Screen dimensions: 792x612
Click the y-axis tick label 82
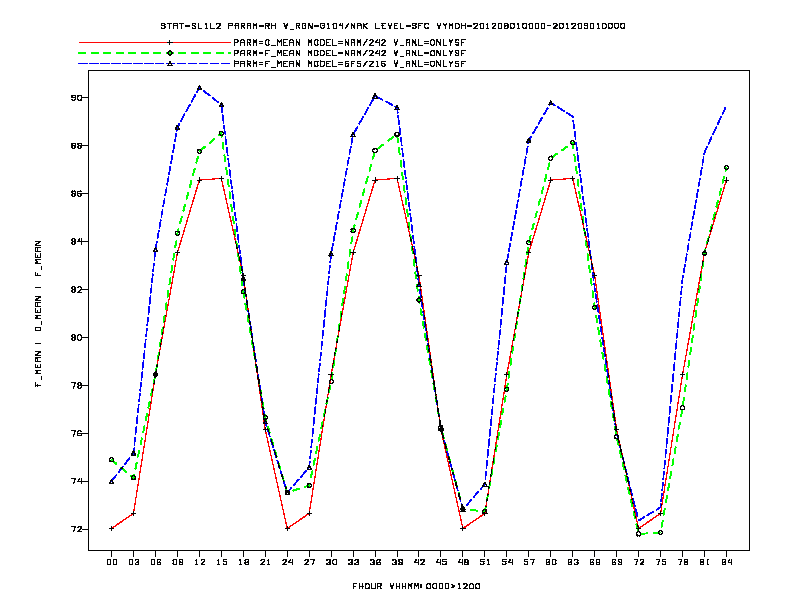(76, 289)
